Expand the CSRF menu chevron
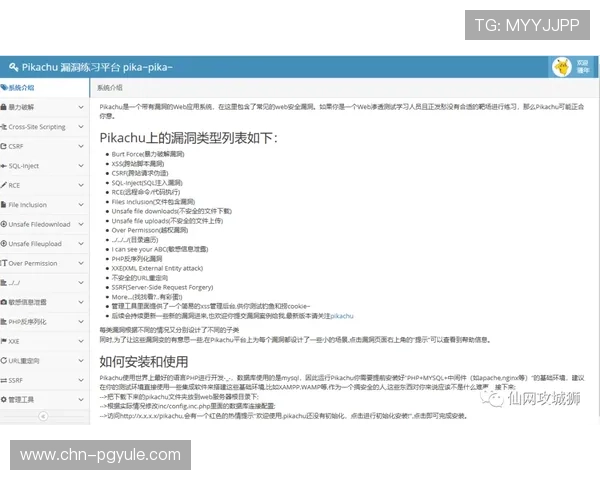This screenshot has width=600, height=480. pos(81,146)
